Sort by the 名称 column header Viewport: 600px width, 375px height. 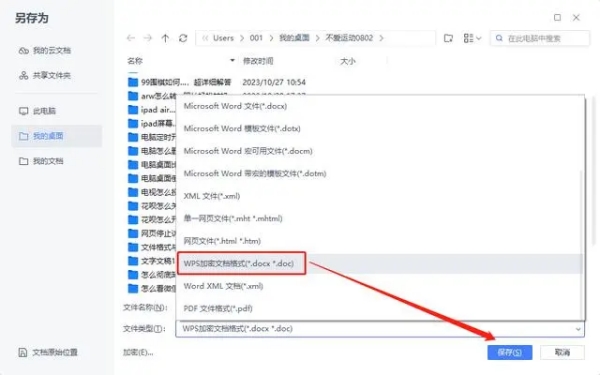point(135,61)
